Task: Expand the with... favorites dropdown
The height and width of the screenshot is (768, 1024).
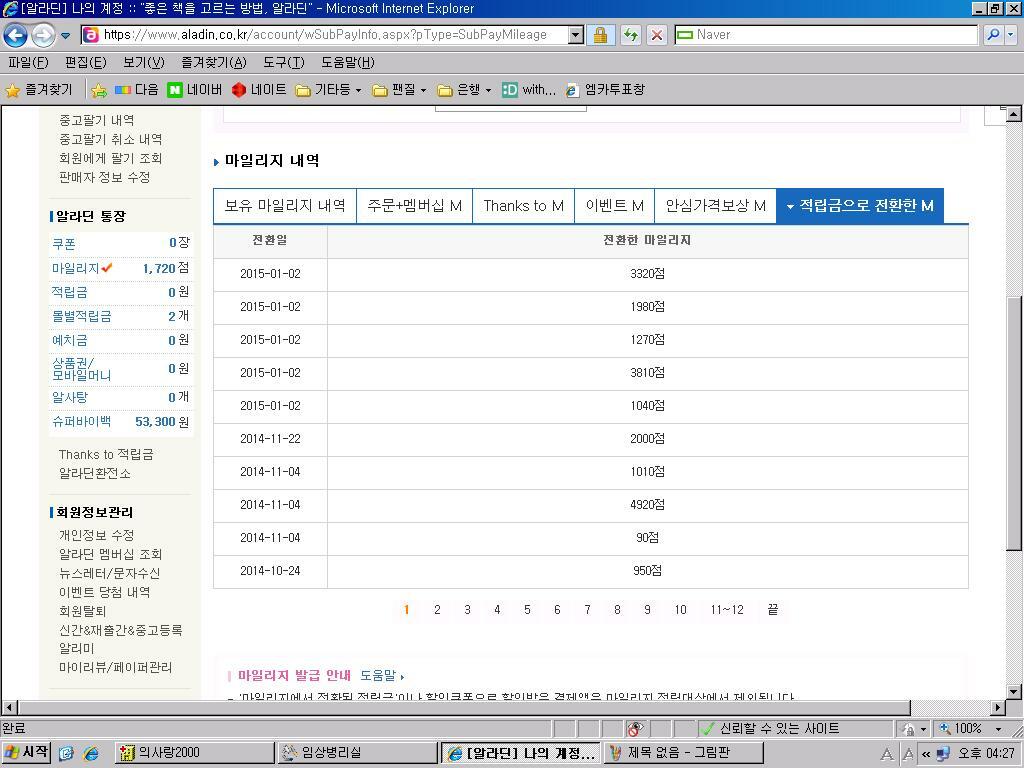Action: [x=529, y=90]
